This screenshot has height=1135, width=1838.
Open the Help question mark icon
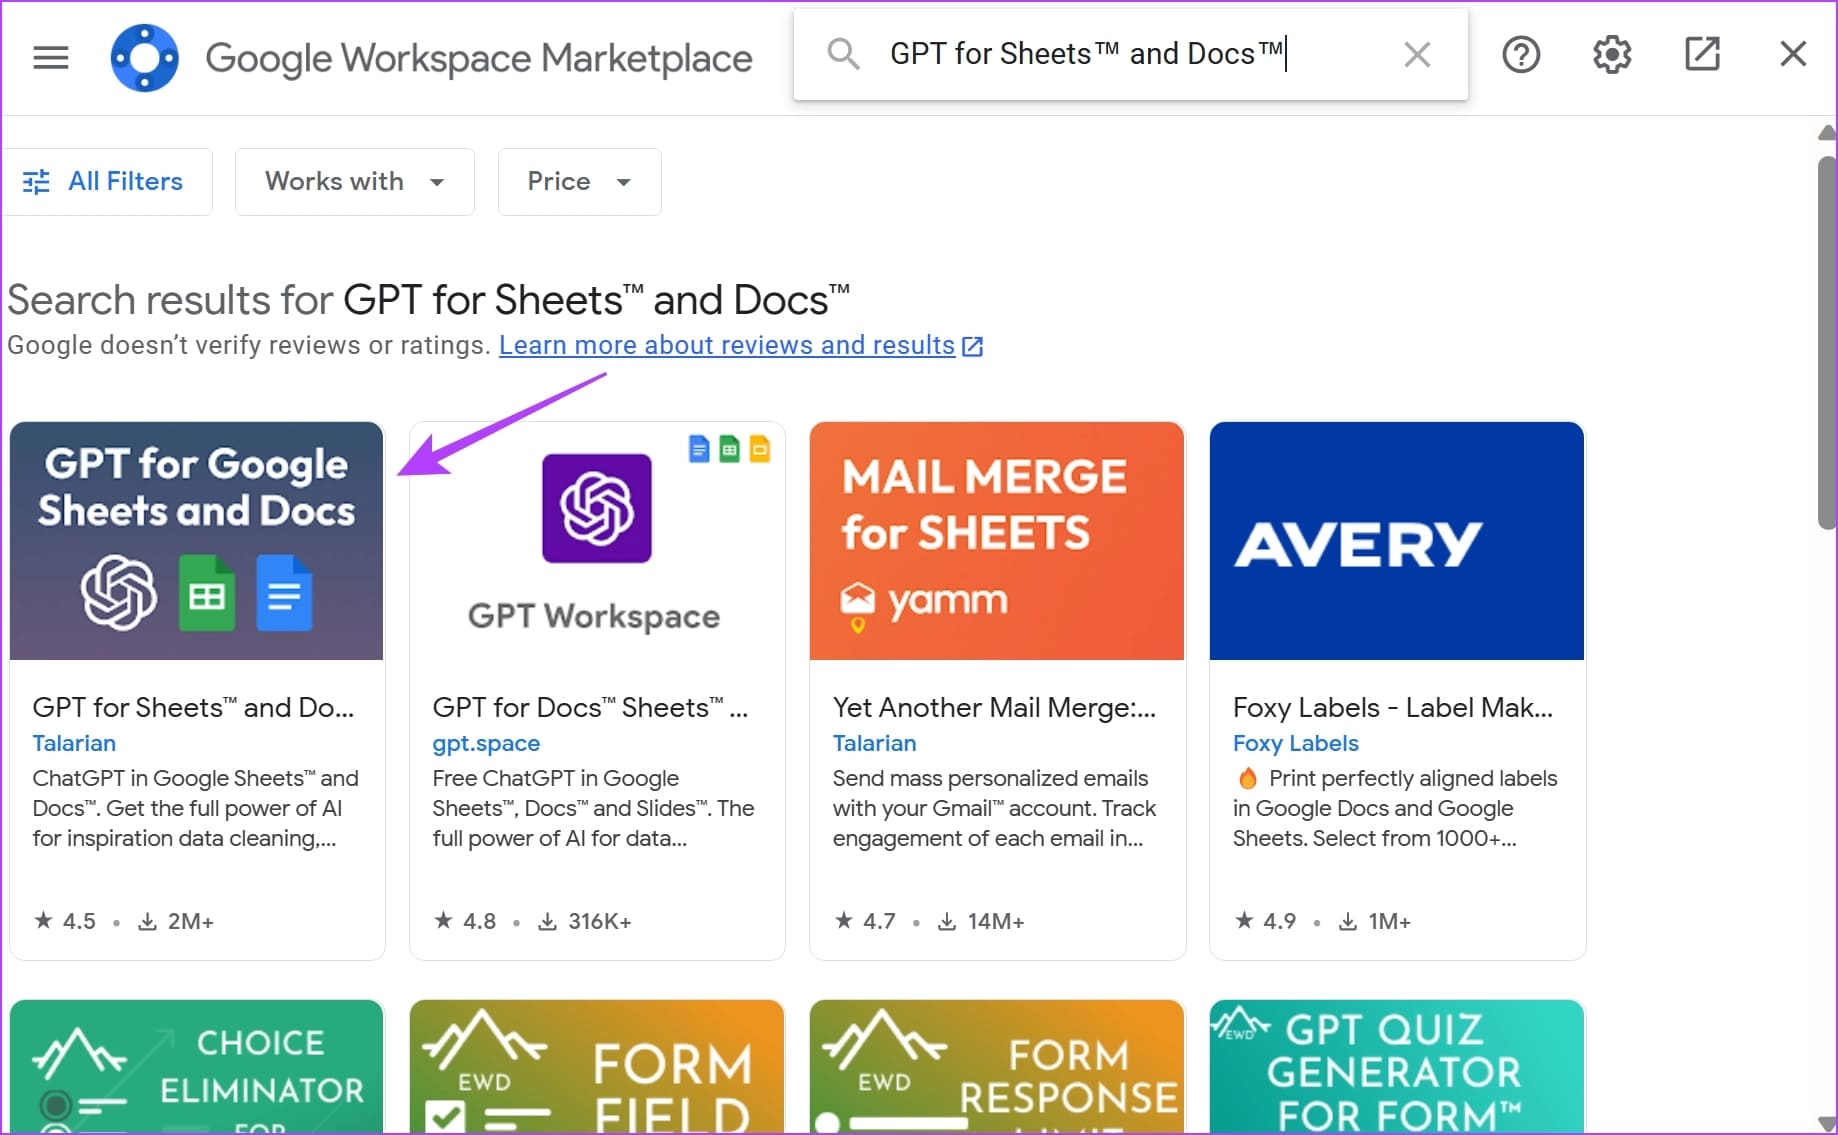pos(1521,54)
